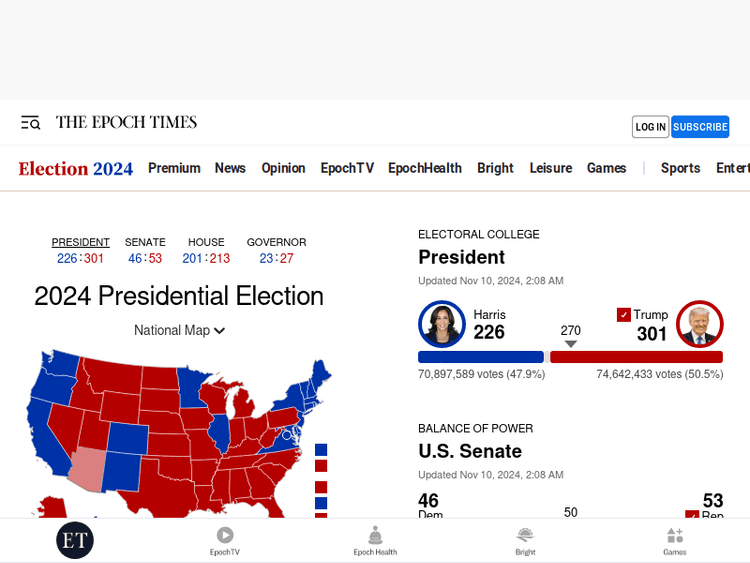Tap the Bright icon in the bottom bar
Screen dimensions: 750x563
click(x=525, y=540)
